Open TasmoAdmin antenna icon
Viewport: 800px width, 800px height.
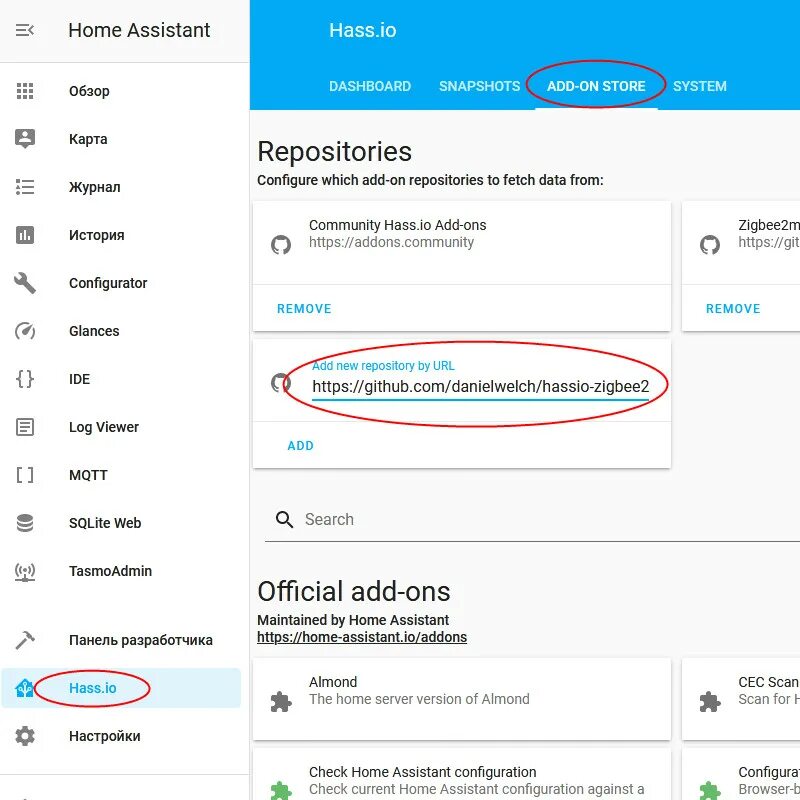[x=24, y=571]
